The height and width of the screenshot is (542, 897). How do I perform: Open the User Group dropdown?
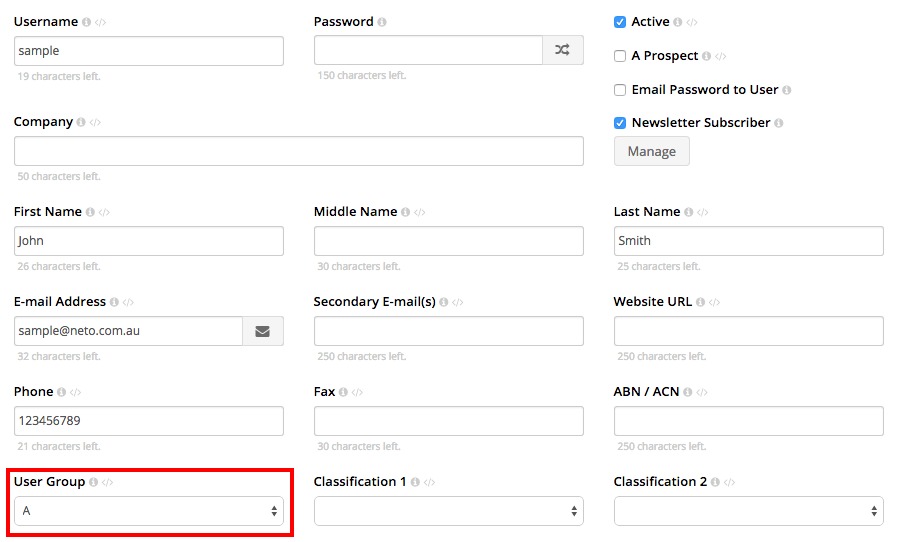pyautogui.click(x=149, y=511)
